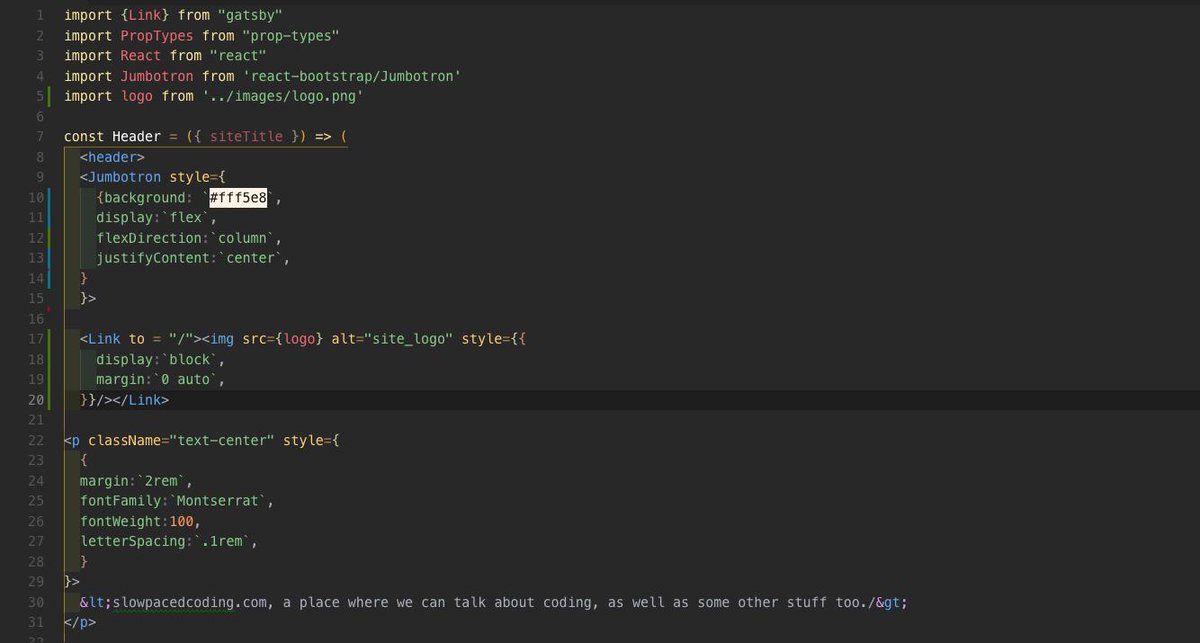
Task: Click the <header> tag on line 8
Action: click(x=112, y=157)
